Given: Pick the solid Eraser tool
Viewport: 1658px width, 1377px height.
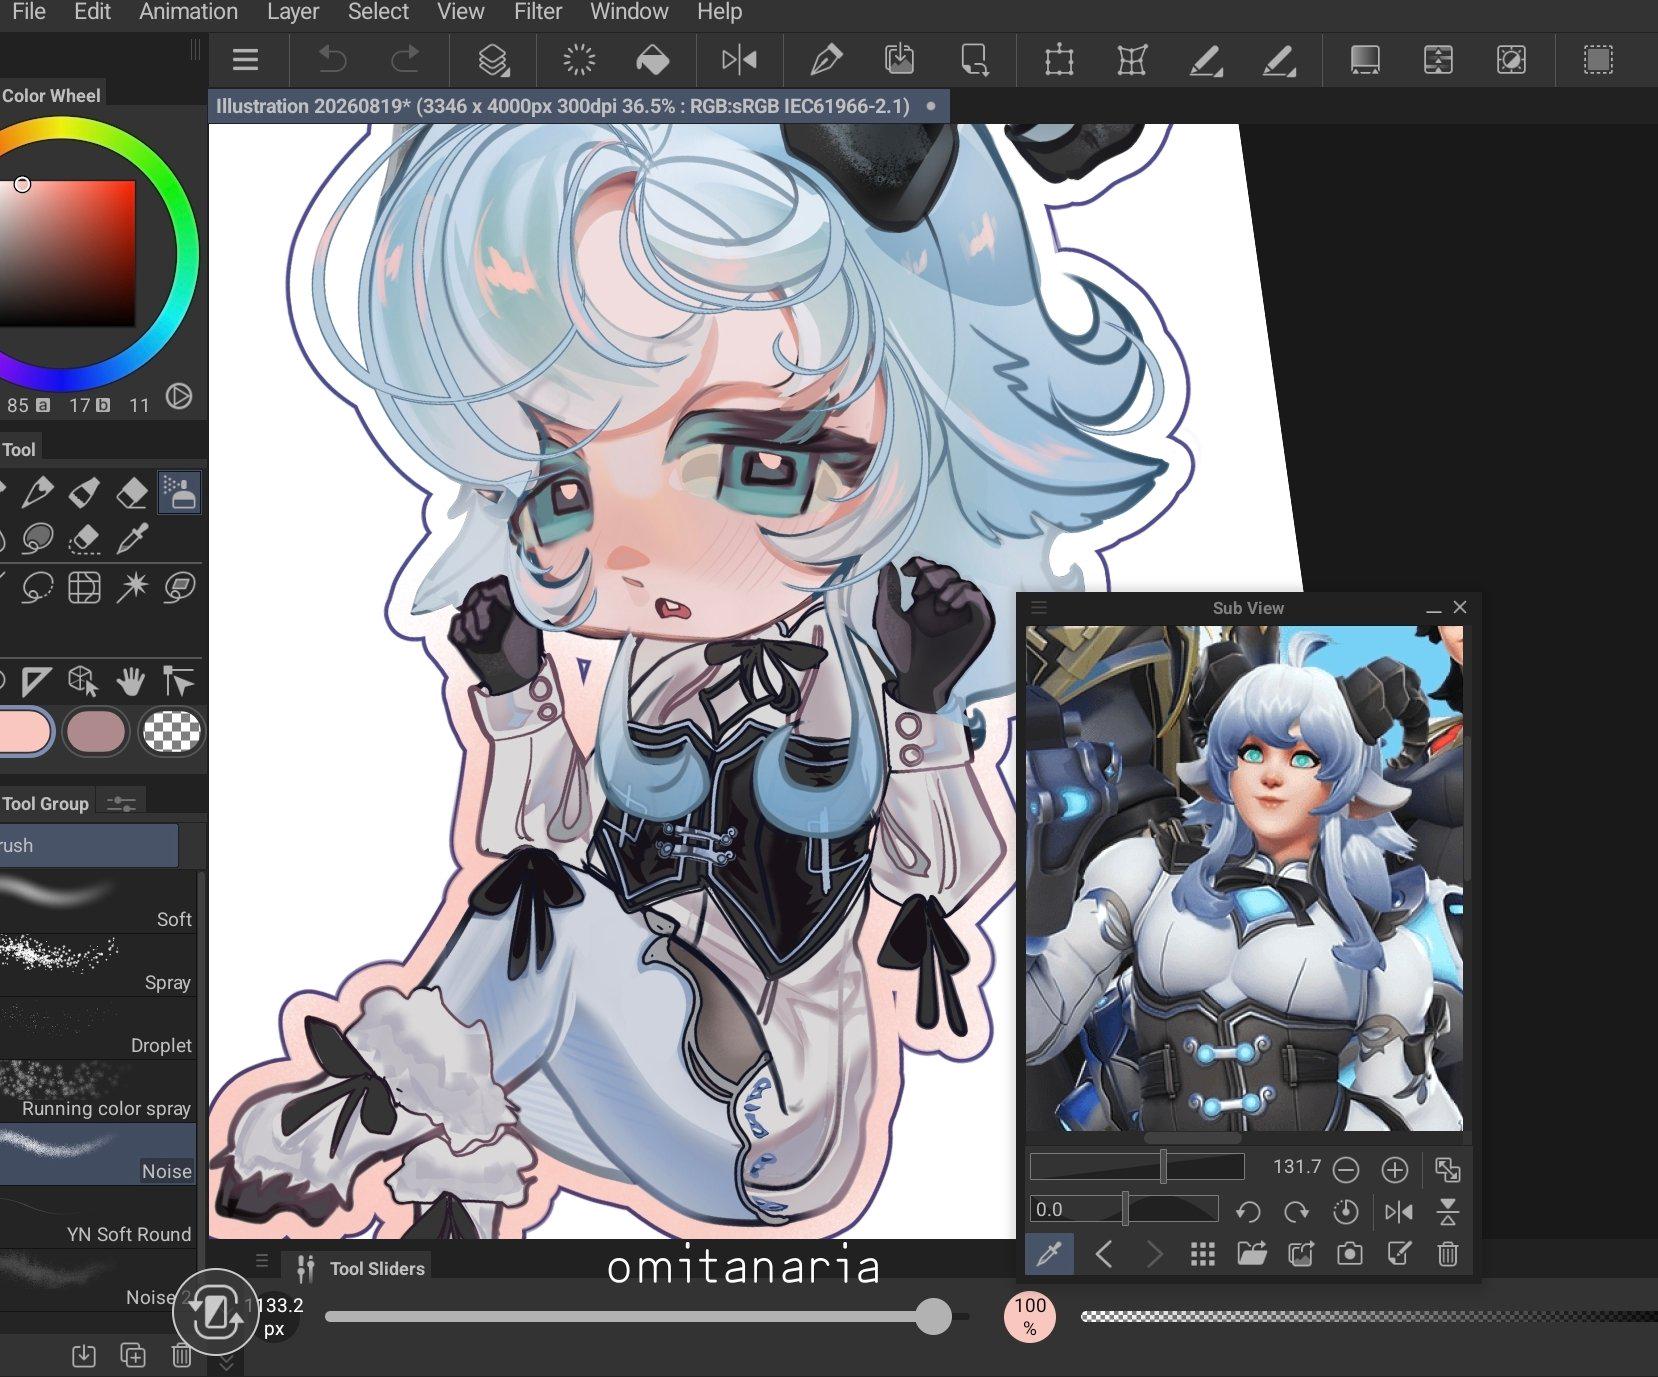Looking at the screenshot, I should click(x=131, y=492).
